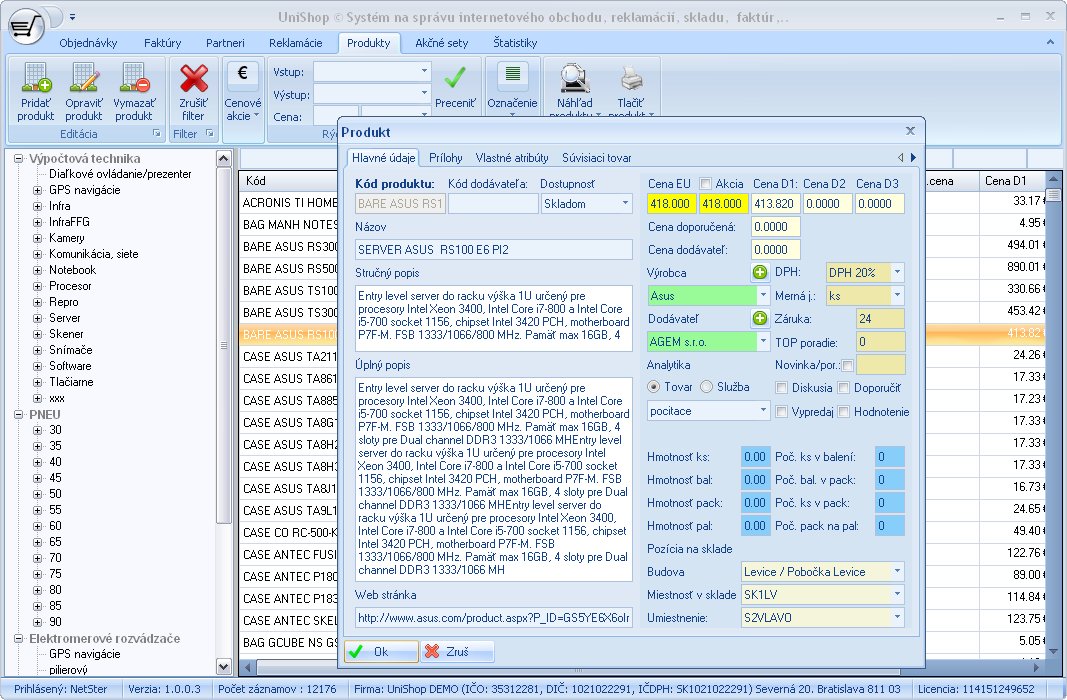This screenshot has height=700, width=1067.
Task: Click the Náhľad produktu preview icon
Action: pos(574,78)
